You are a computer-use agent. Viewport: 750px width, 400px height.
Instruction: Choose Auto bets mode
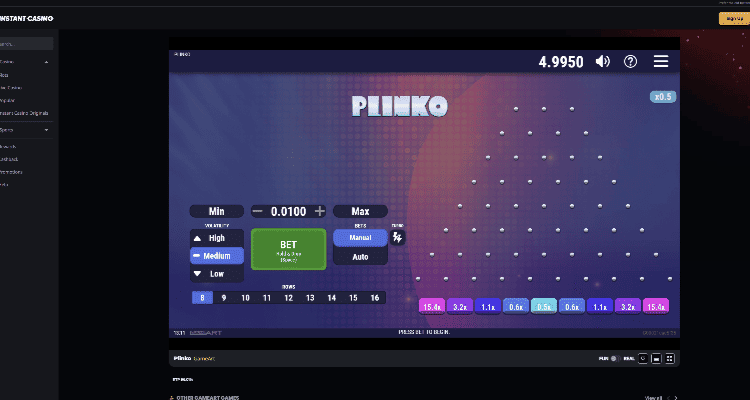coord(360,256)
